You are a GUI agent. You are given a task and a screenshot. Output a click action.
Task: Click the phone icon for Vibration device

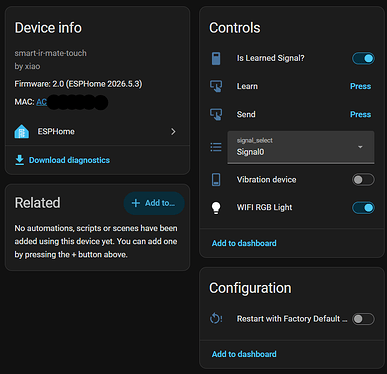[216, 180]
